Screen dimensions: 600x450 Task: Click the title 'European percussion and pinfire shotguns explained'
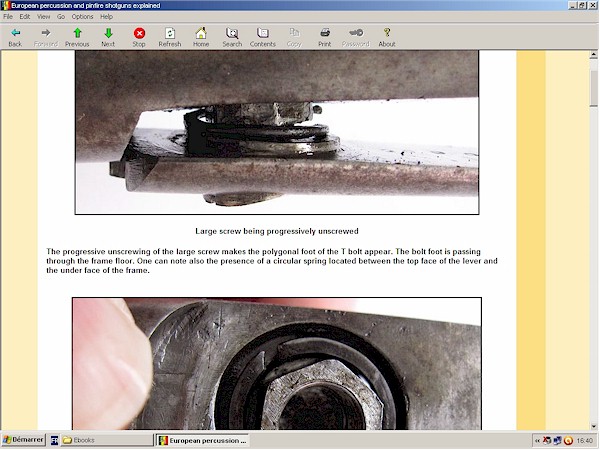86,6
